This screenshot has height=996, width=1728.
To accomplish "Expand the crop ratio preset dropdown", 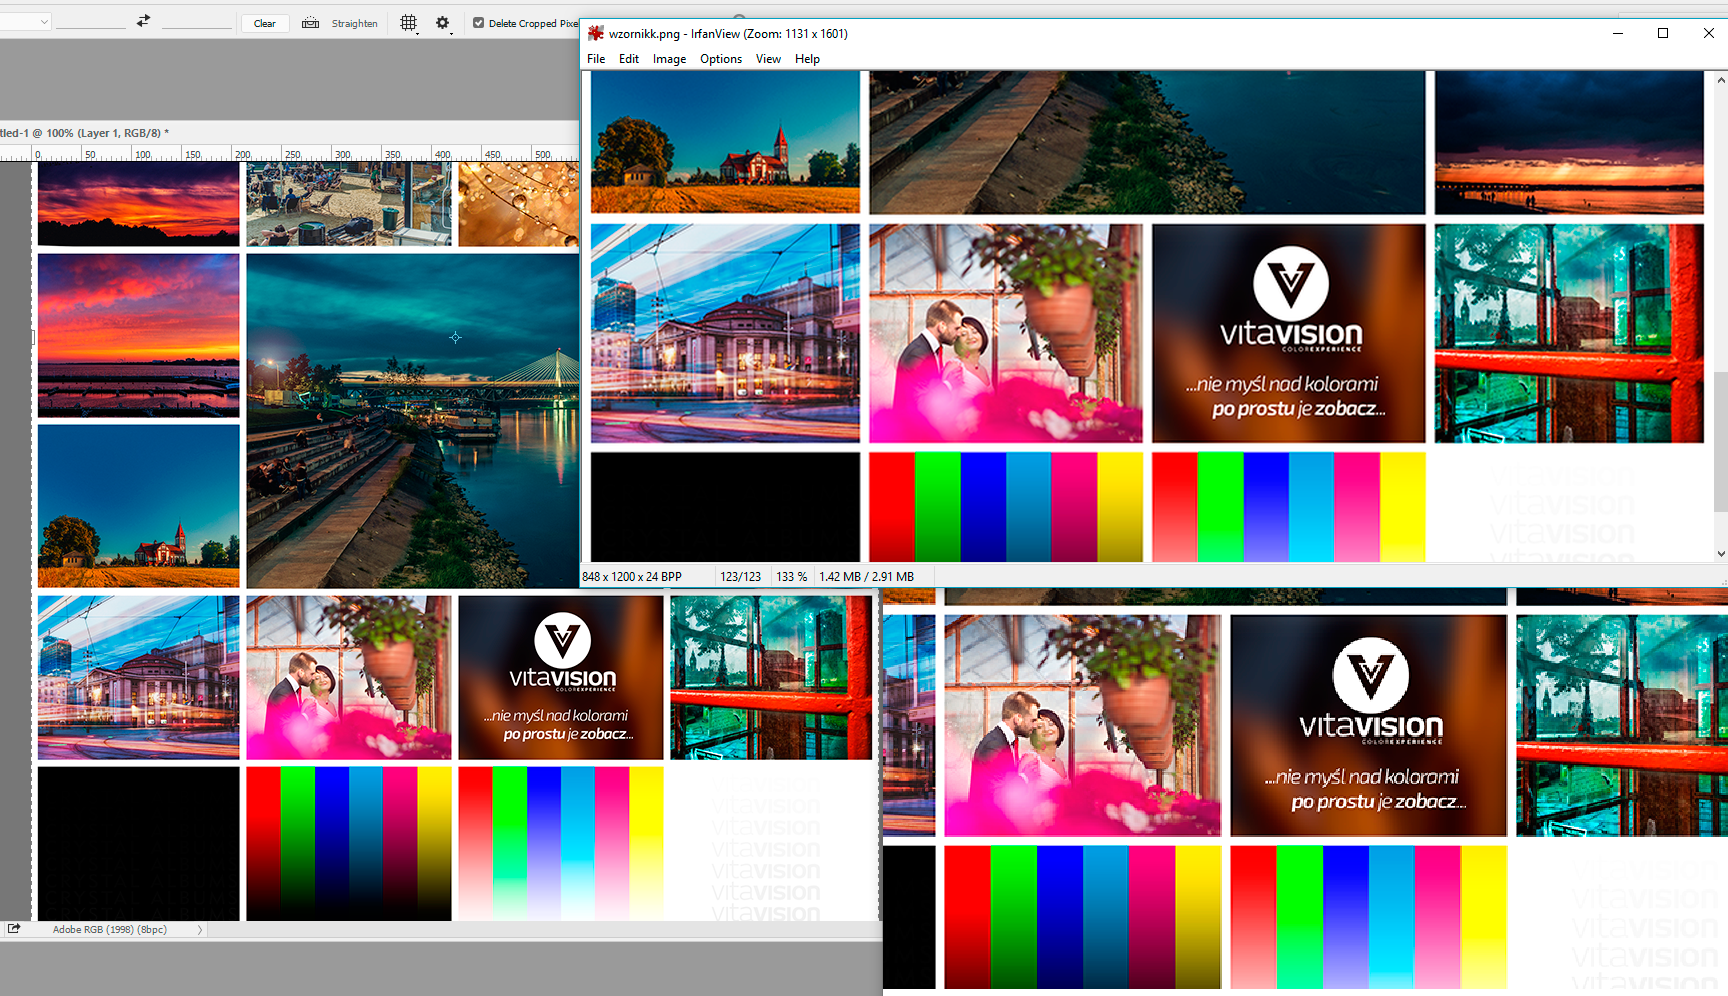I will click(x=26, y=22).
